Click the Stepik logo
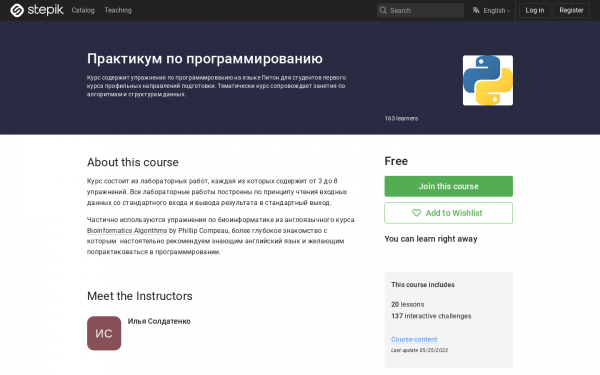 37,10
